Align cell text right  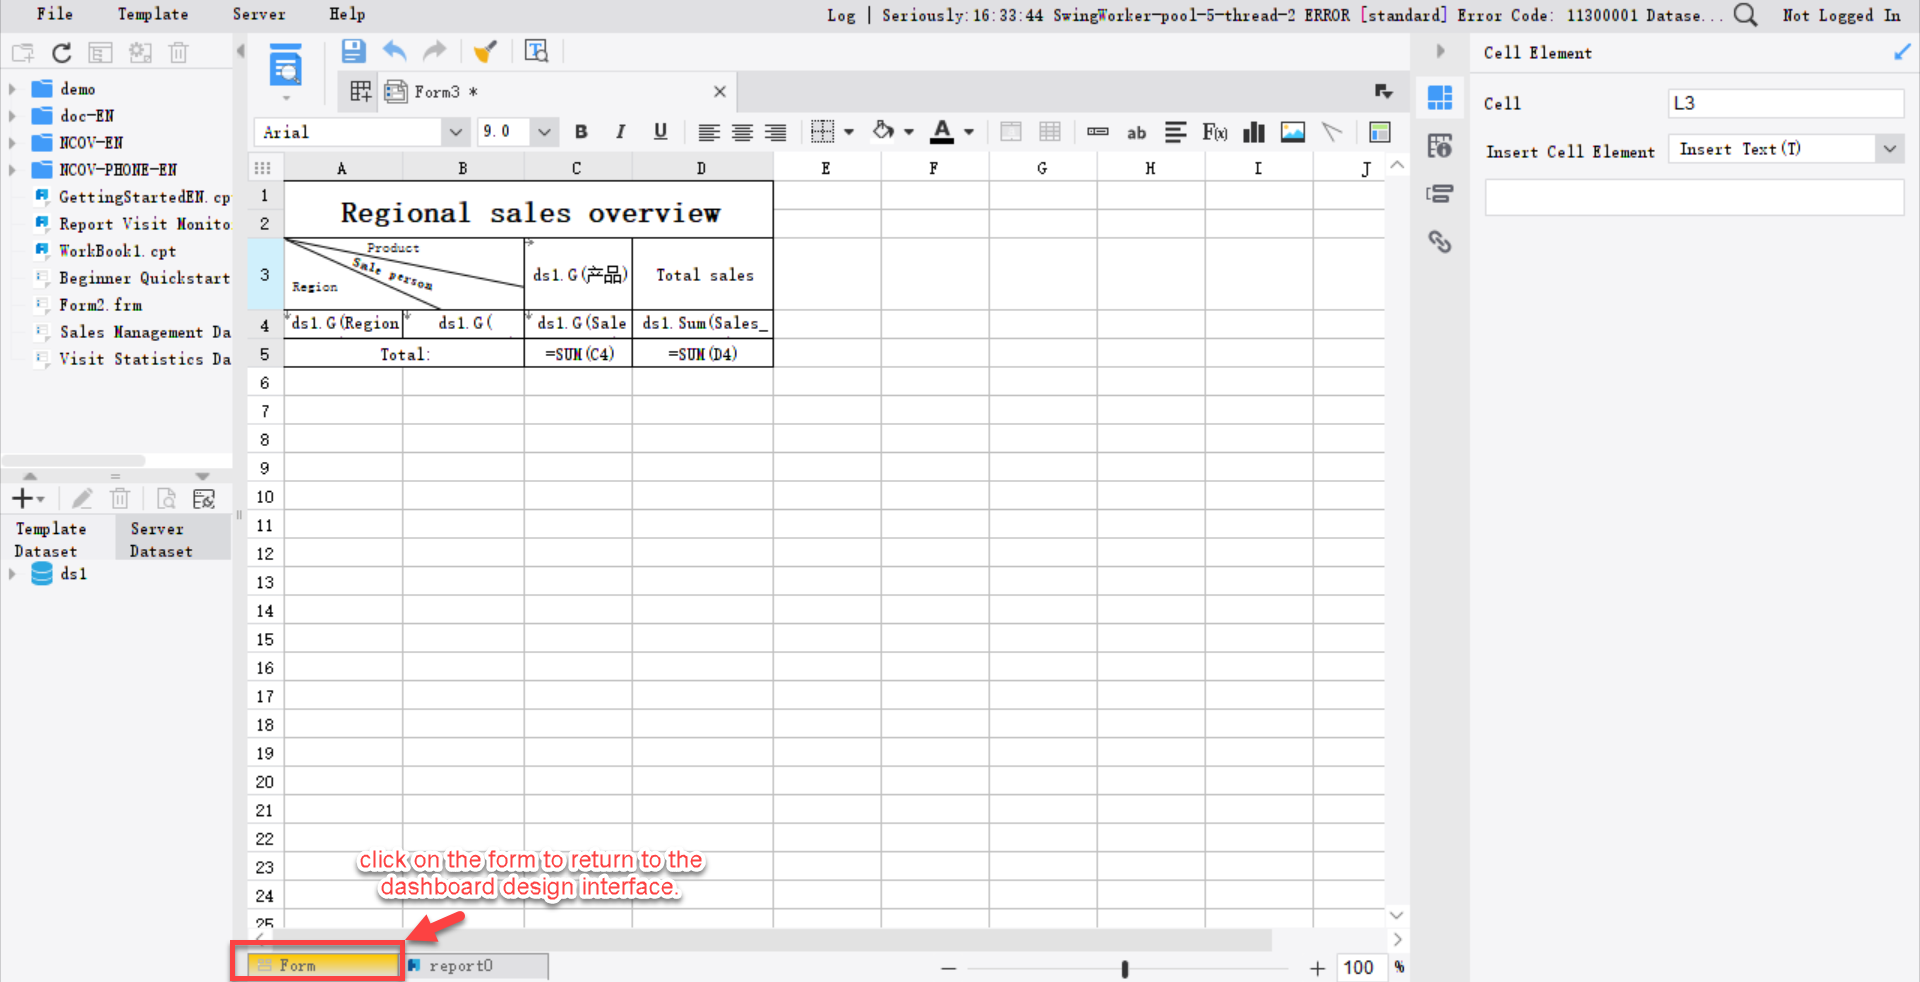(x=775, y=132)
